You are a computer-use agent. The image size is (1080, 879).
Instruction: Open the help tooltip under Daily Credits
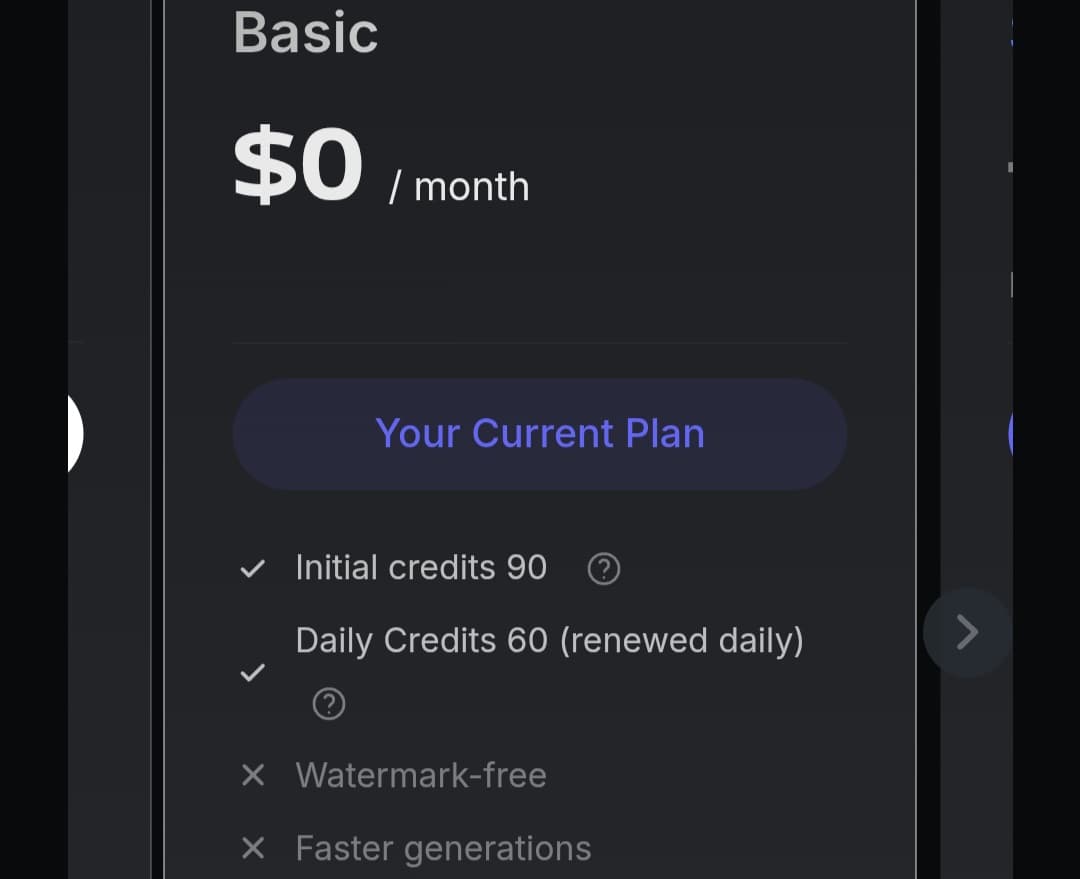tap(329, 704)
